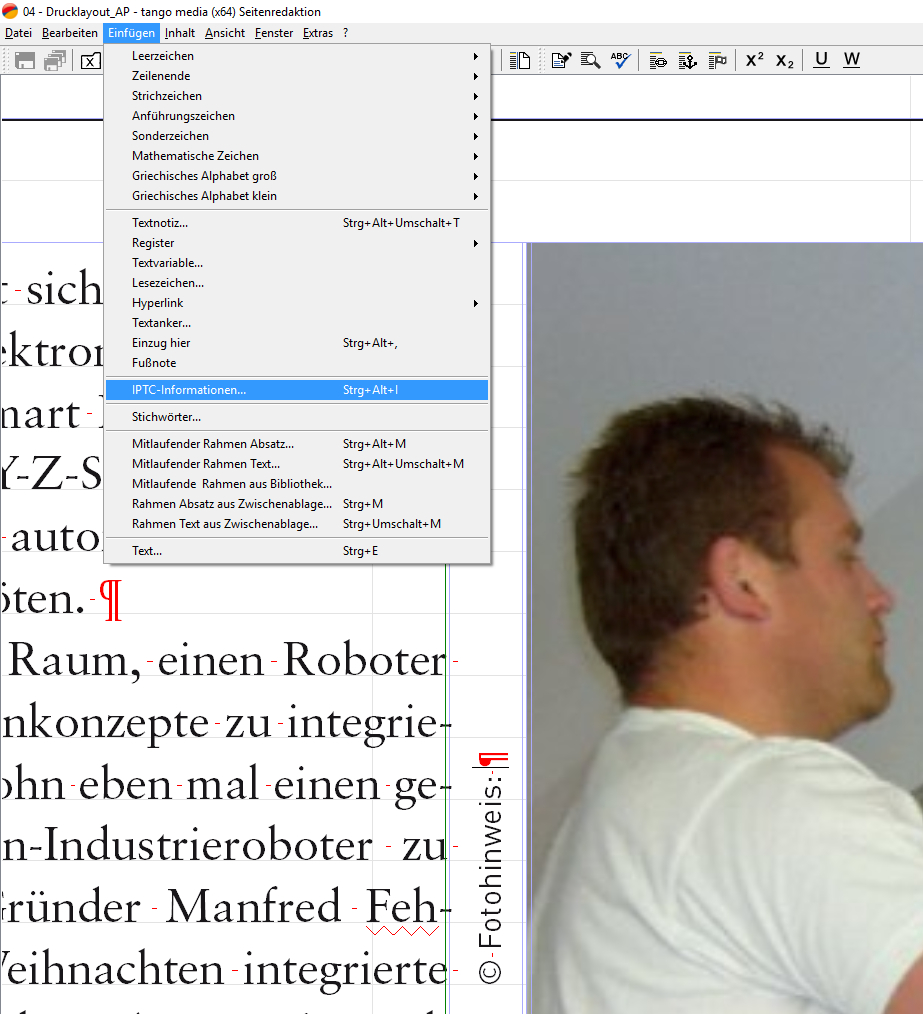Select Mitlaufender Rahmen Absatz entry
This screenshot has width=923, height=1014.
[x=213, y=444]
